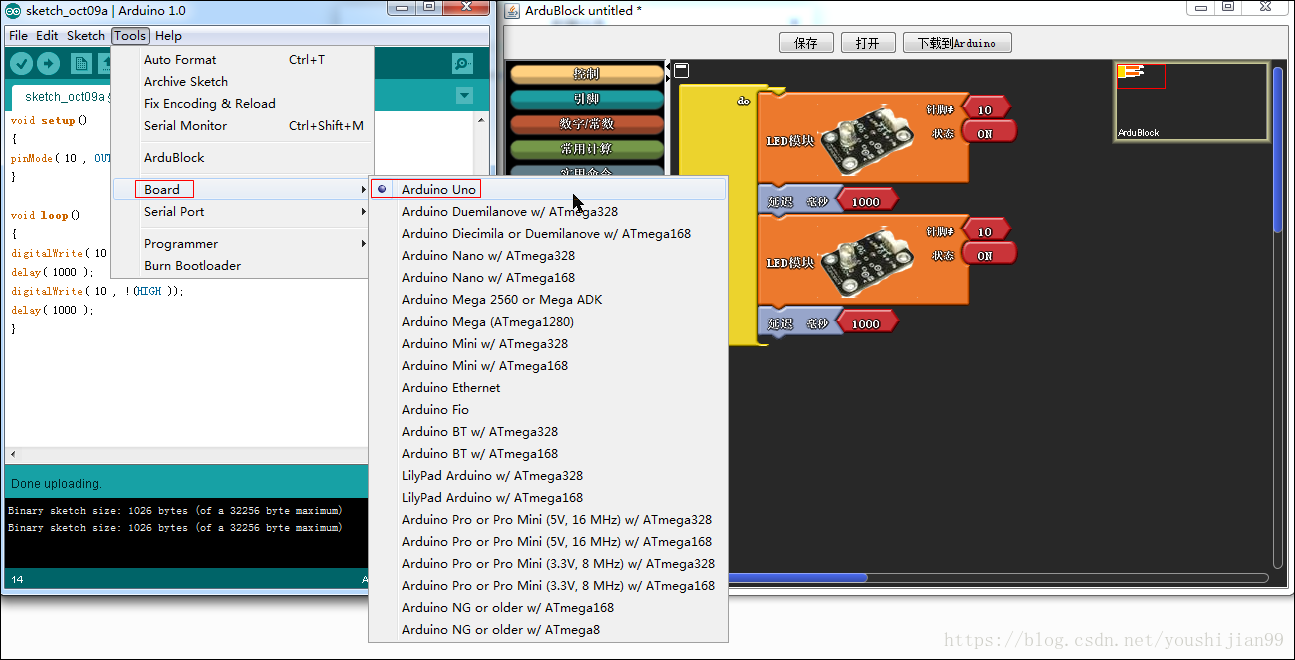Click the Java icon in ArduBlock title bar

pyautogui.click(x=512, y=10)
